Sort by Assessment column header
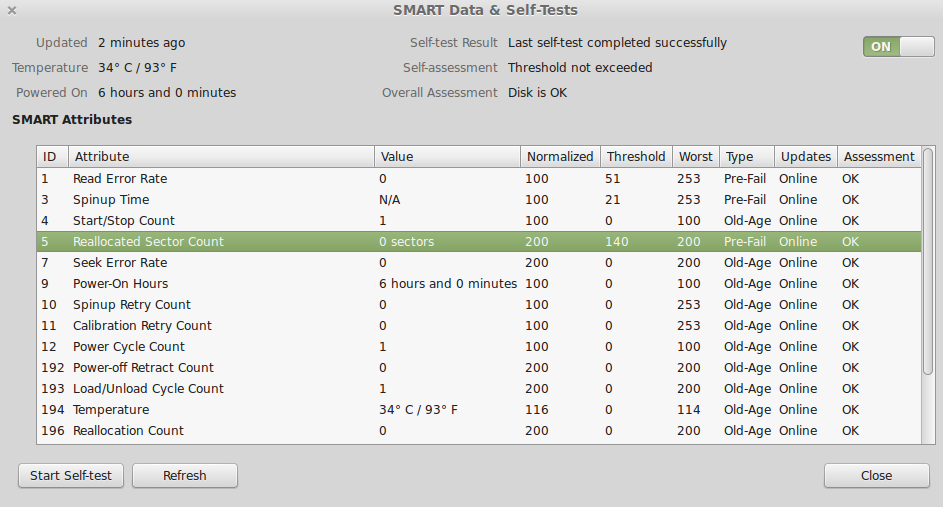This screenshot has width=943, height=507. (x=879, y=156)
